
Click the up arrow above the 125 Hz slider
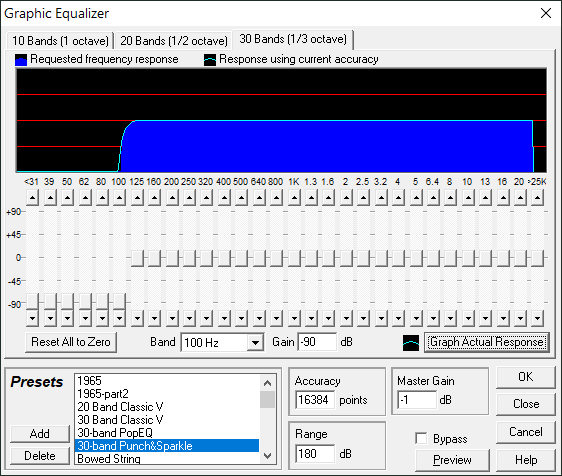click(x=137, y=197)
